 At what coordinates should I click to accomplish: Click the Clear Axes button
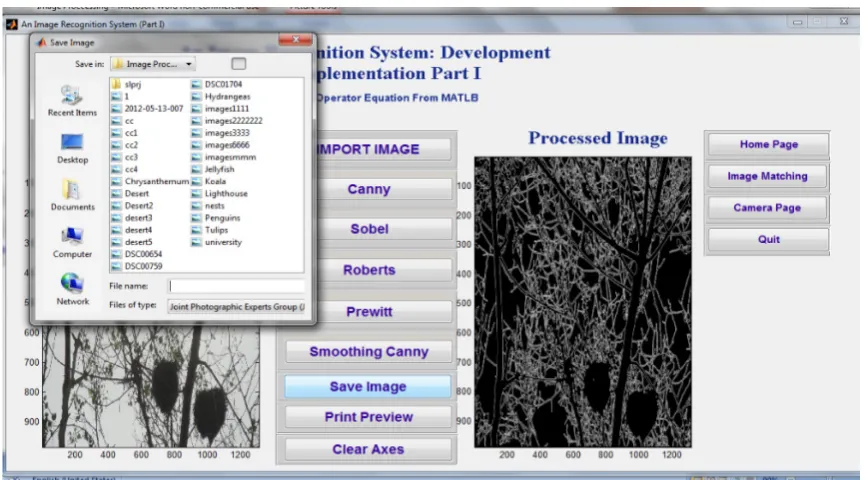pos(369,450)
